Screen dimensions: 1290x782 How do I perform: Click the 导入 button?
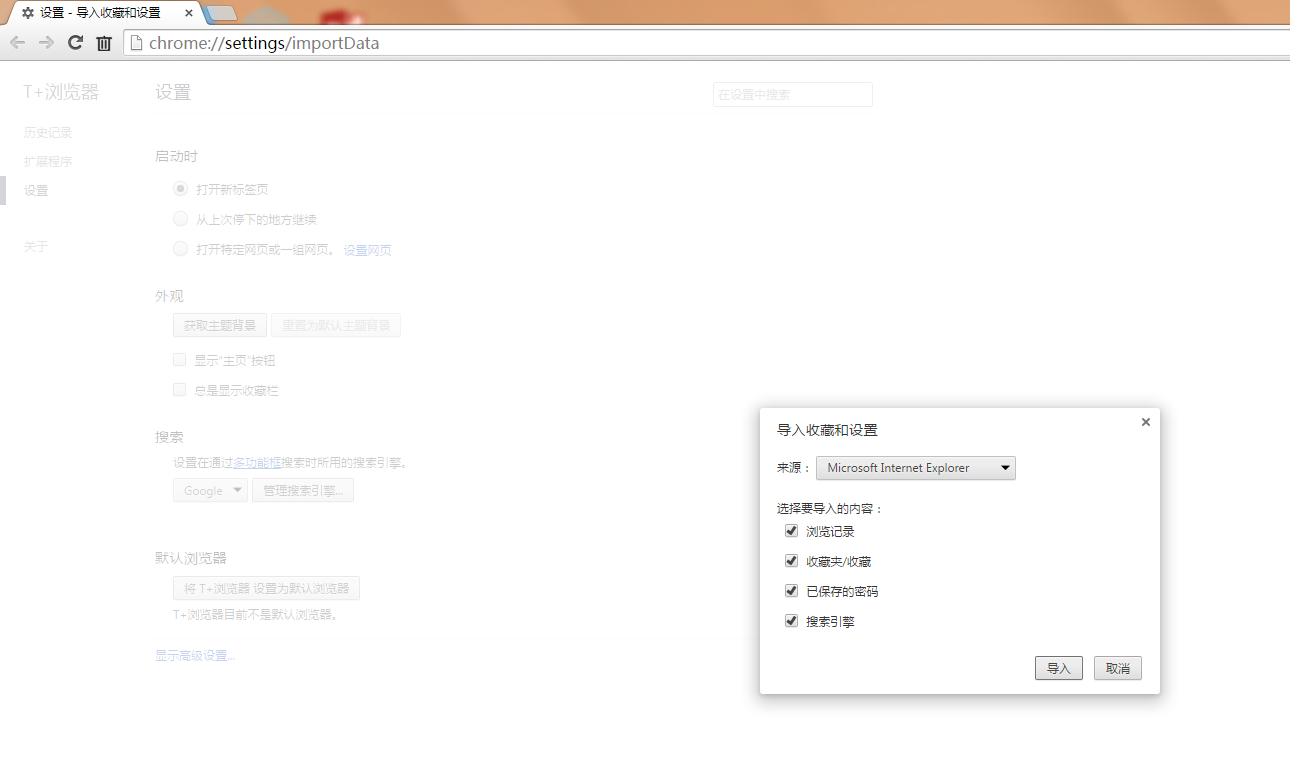[x=1059, y=668]
